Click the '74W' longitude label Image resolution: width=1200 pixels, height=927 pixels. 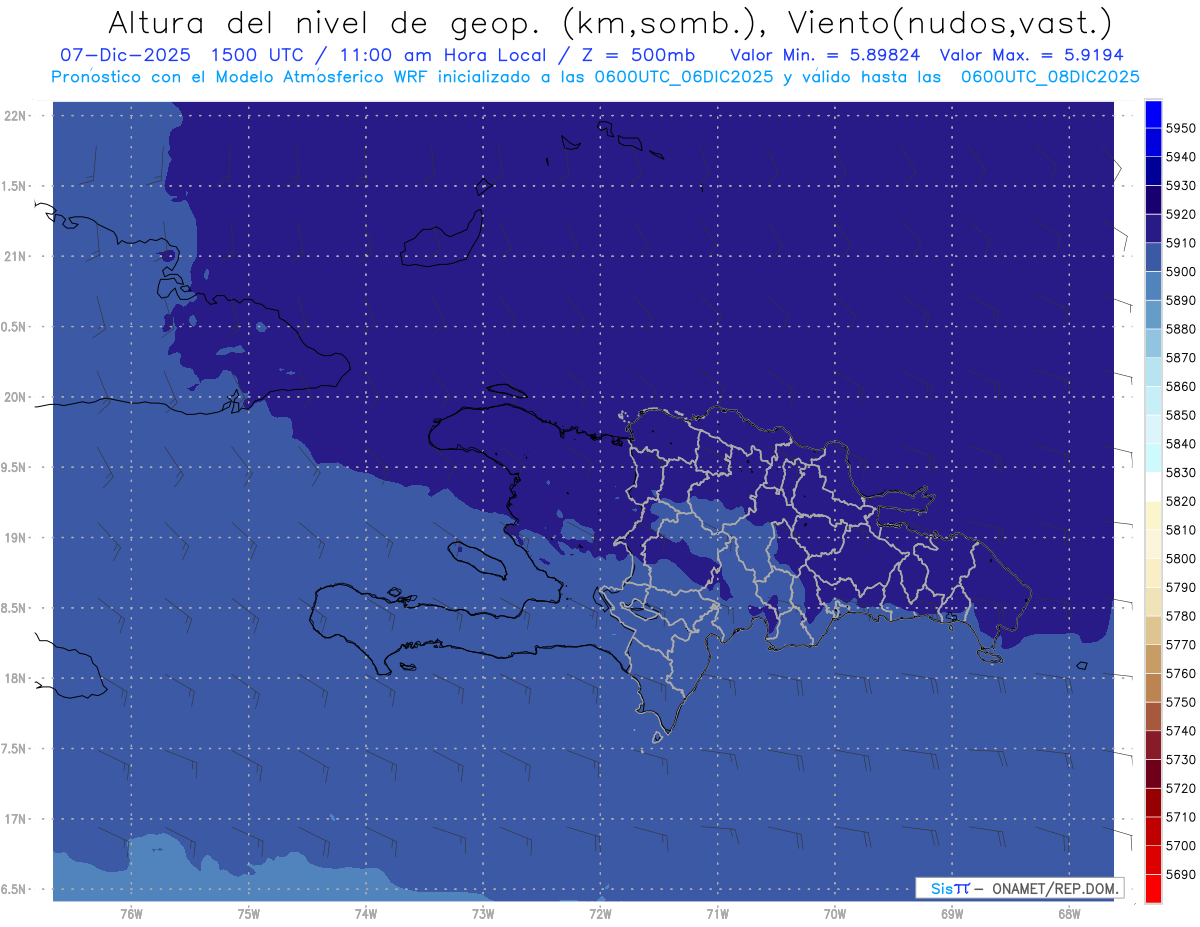click(x=365, y=913)
